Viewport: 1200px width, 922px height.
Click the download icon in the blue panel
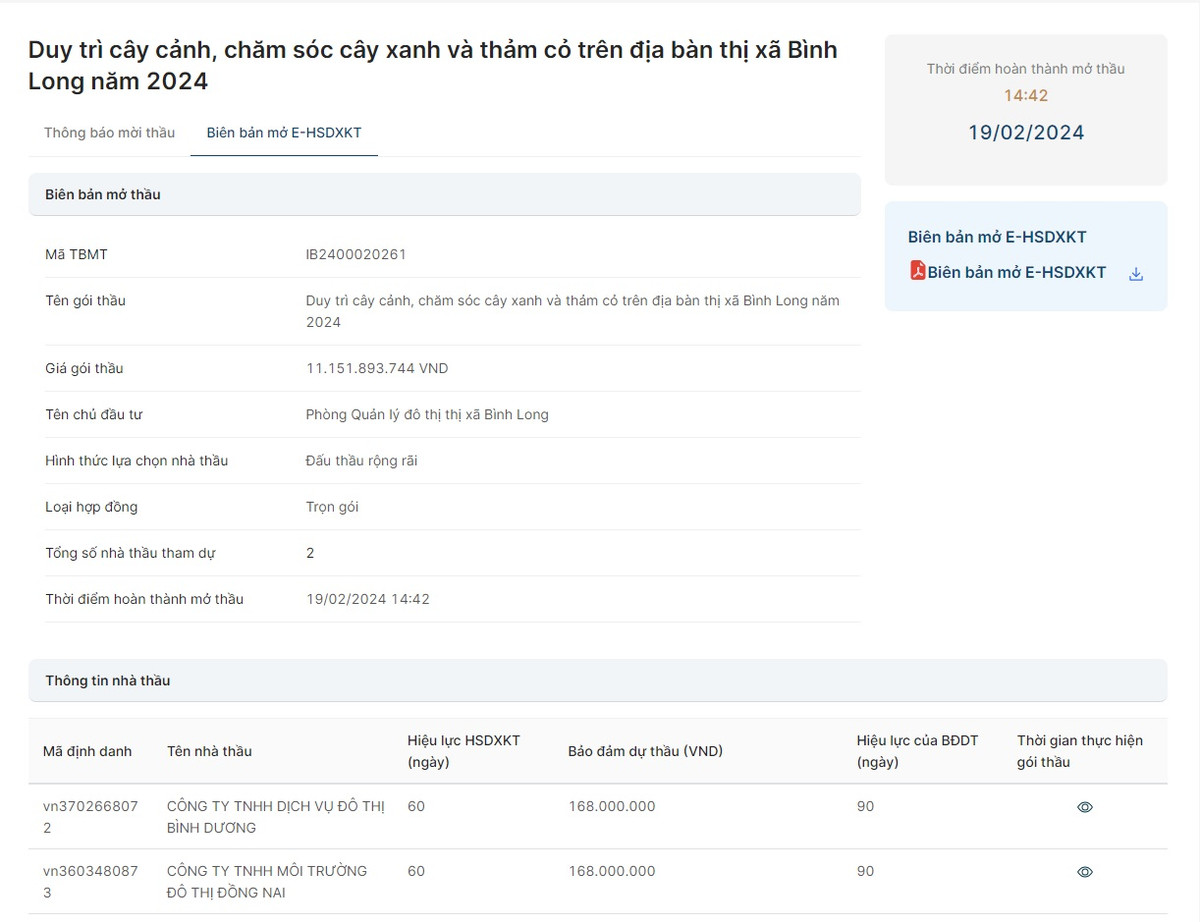point(1135,274)
